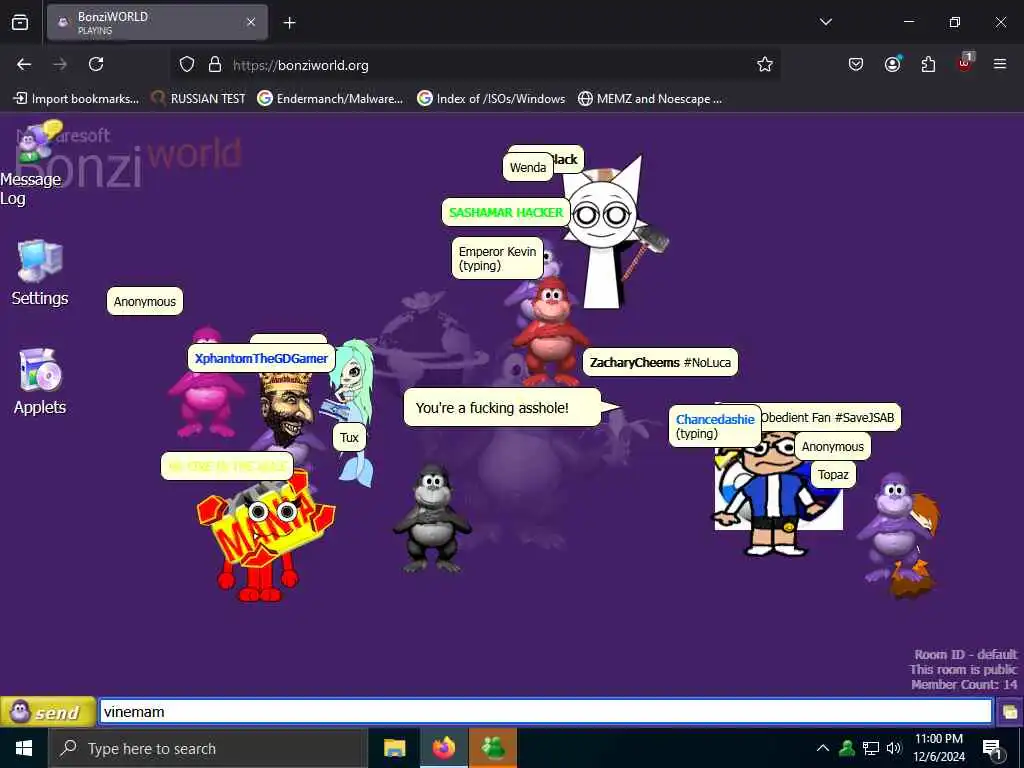Show hidden system tray icons
Viewport: 1024px width, 768px height.
(823, 748)
